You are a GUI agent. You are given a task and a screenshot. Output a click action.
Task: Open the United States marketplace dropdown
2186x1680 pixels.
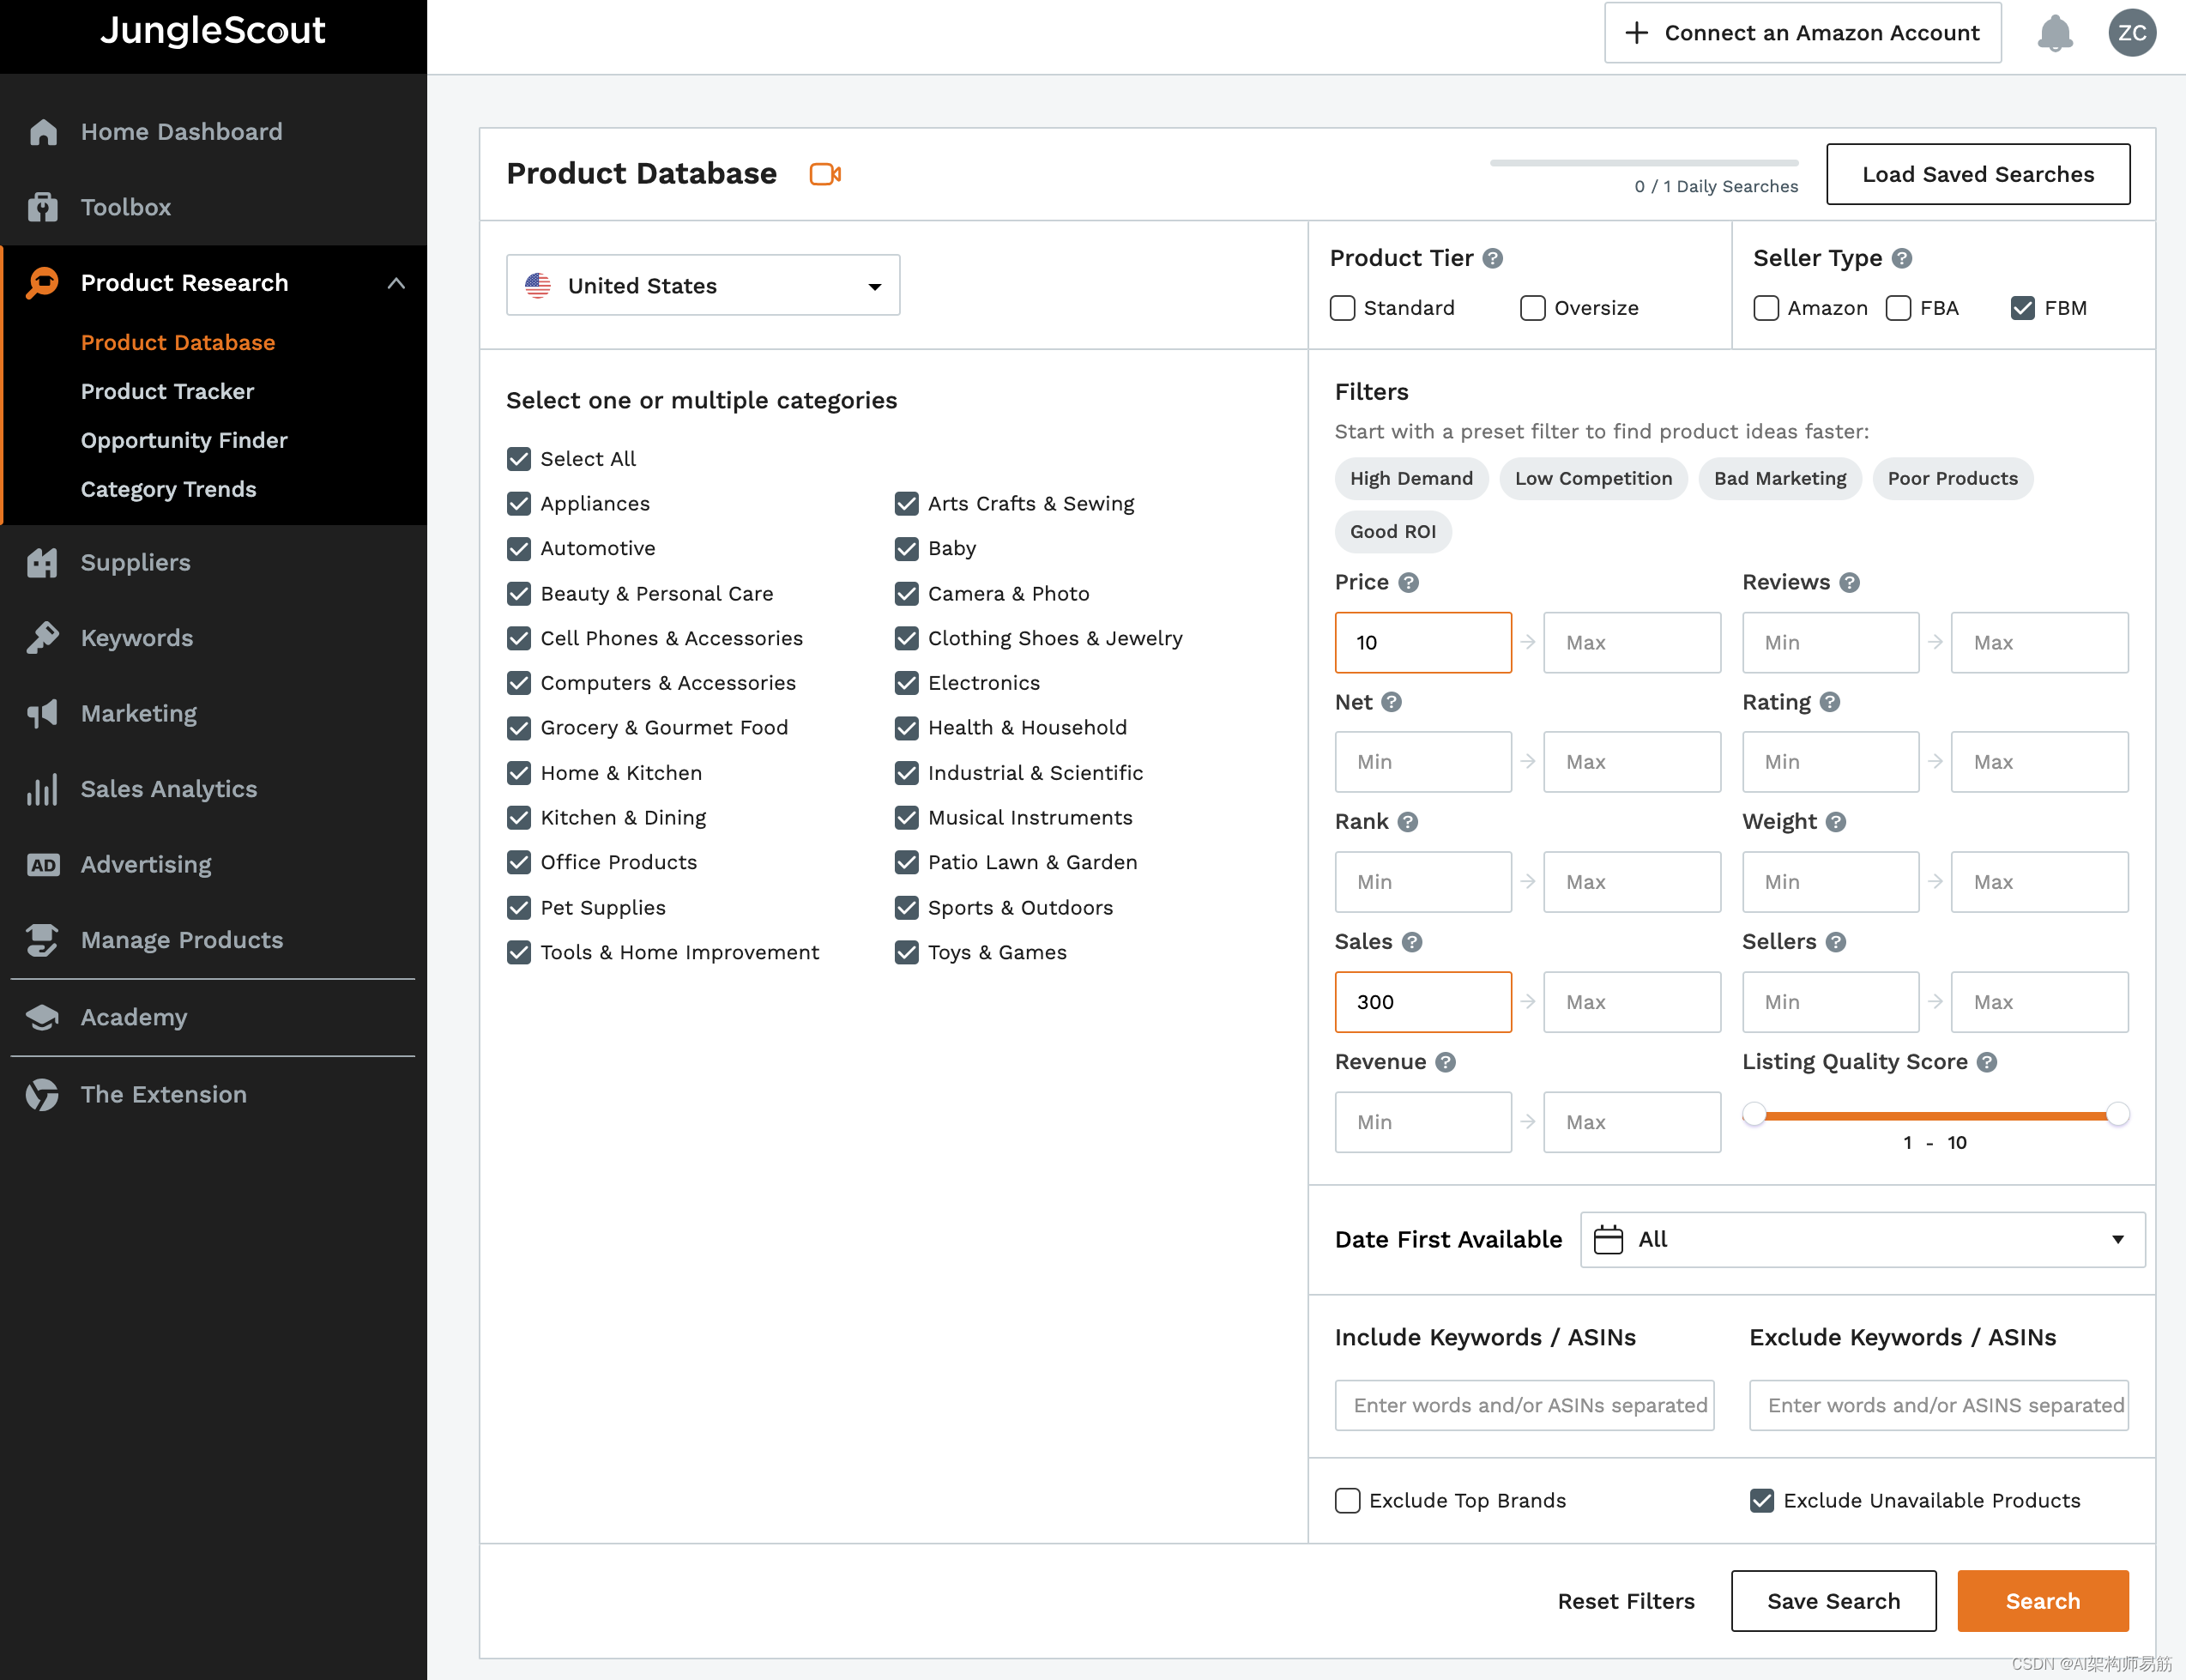tap(703, 286)
